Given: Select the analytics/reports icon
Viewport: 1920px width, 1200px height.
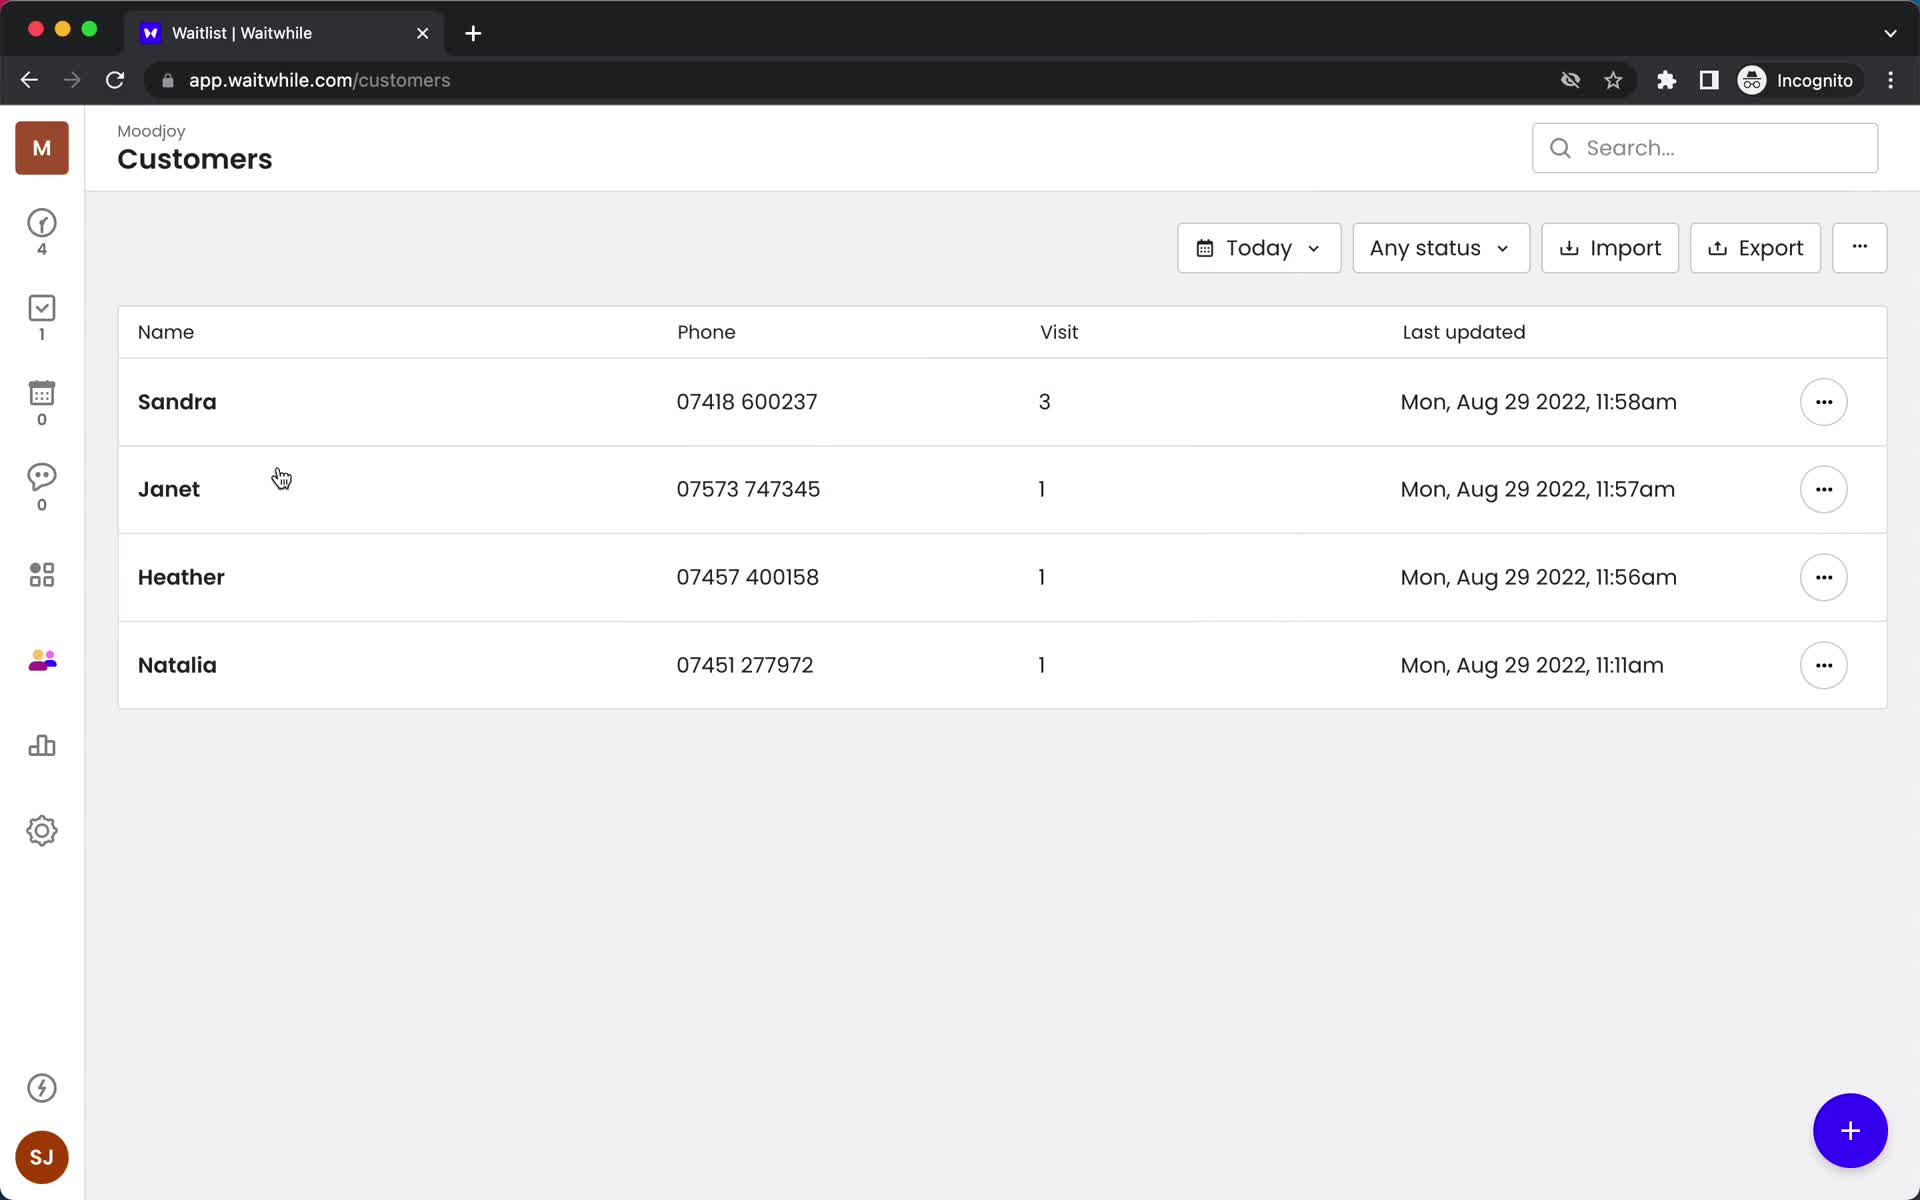Looking at the screenshot, I should (x=40, y=747).
